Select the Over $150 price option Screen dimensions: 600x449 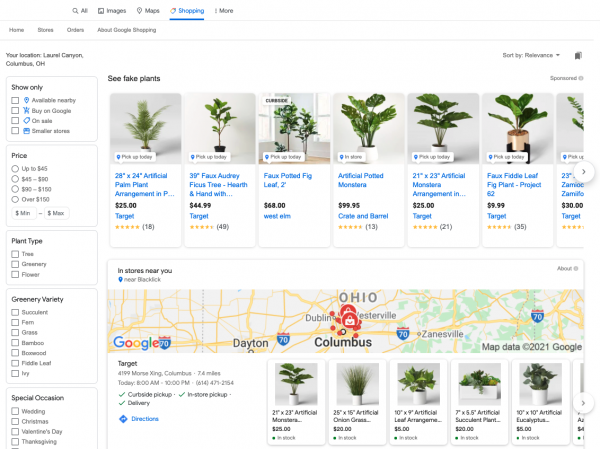pos(15,199)
